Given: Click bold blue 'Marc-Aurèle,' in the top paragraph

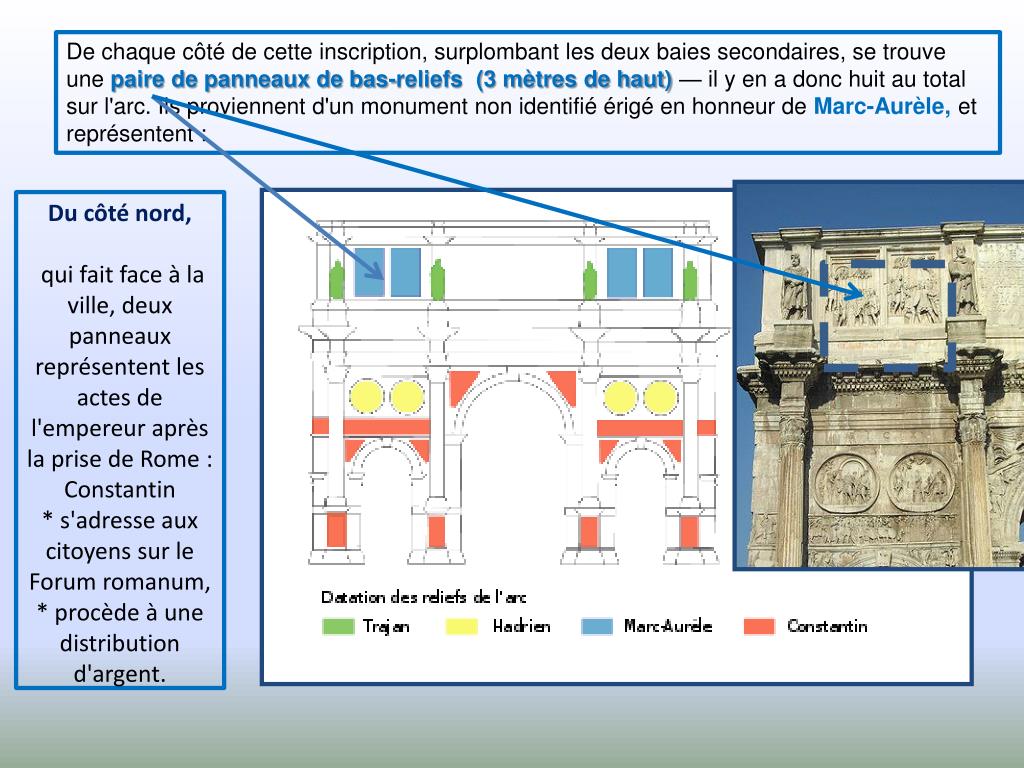Looking at the screenshot, I should click(882, 106).
